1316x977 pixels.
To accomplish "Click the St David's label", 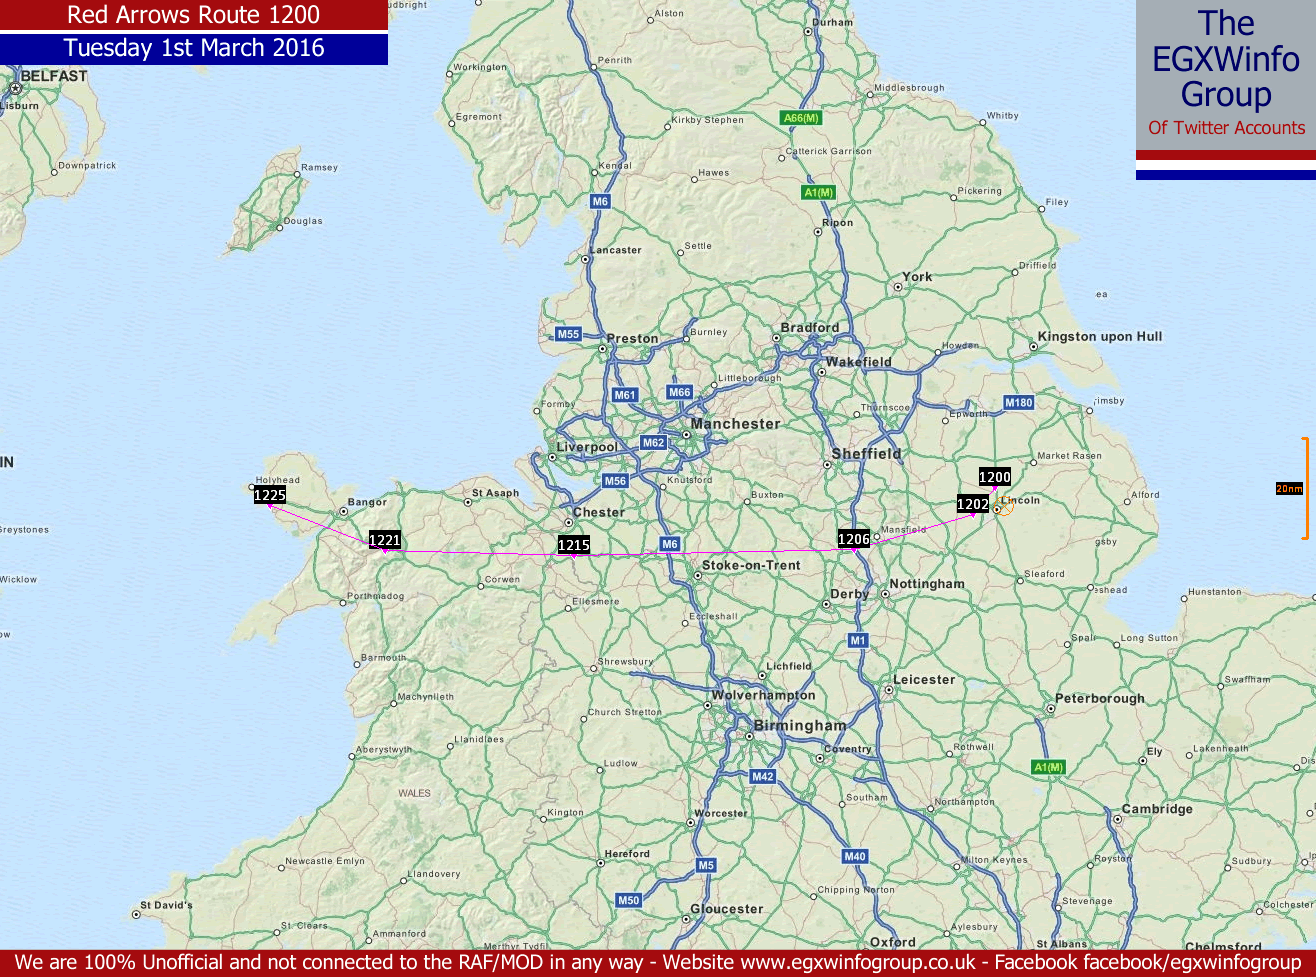I will coord(165,906).
